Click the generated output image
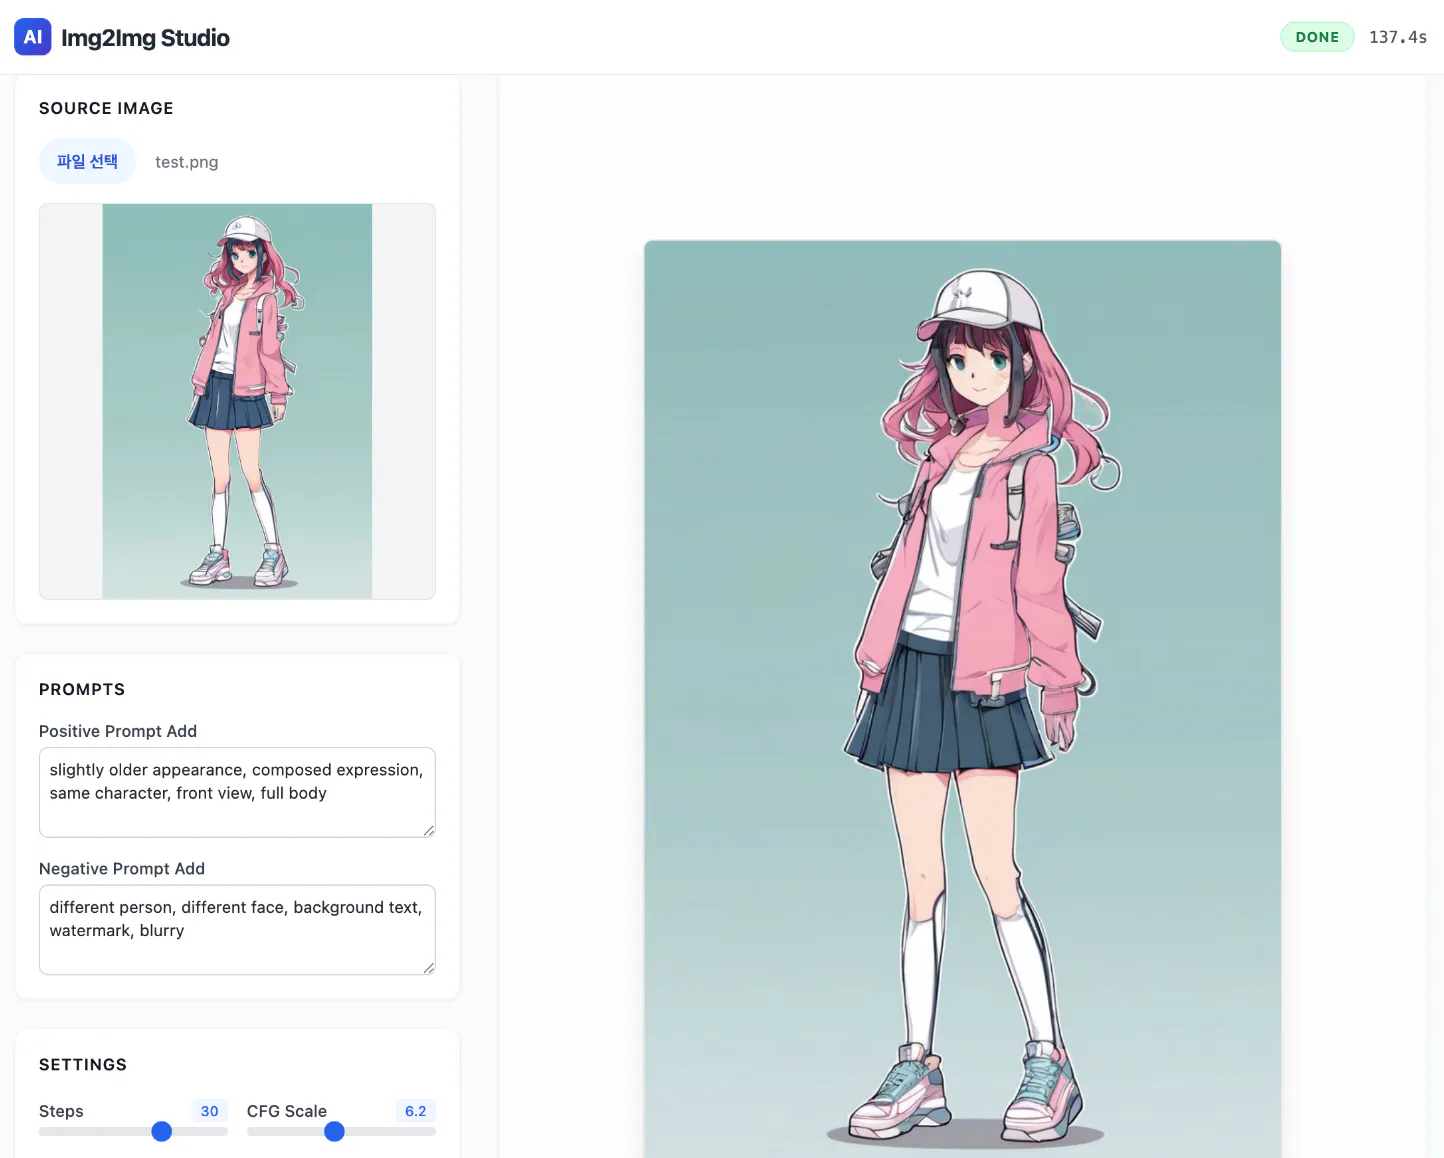1444x1158 pixels. click(x=962, y=699)
